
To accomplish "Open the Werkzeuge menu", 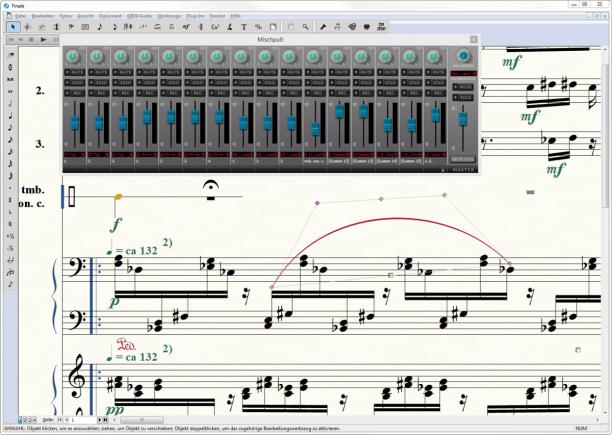I will pos(169,16).
